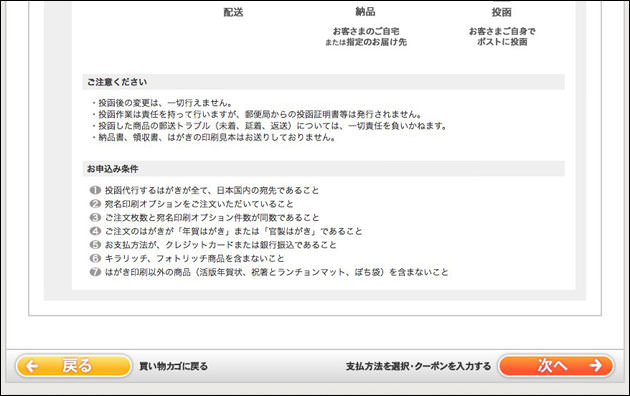Click the red 次へ next button

point(556,365)
